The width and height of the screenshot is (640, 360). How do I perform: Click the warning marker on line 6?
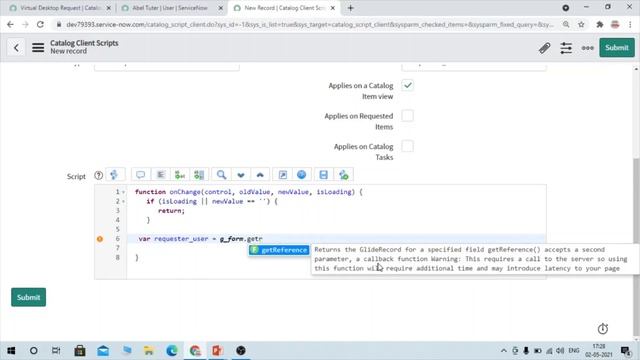(x=100, y=239)
